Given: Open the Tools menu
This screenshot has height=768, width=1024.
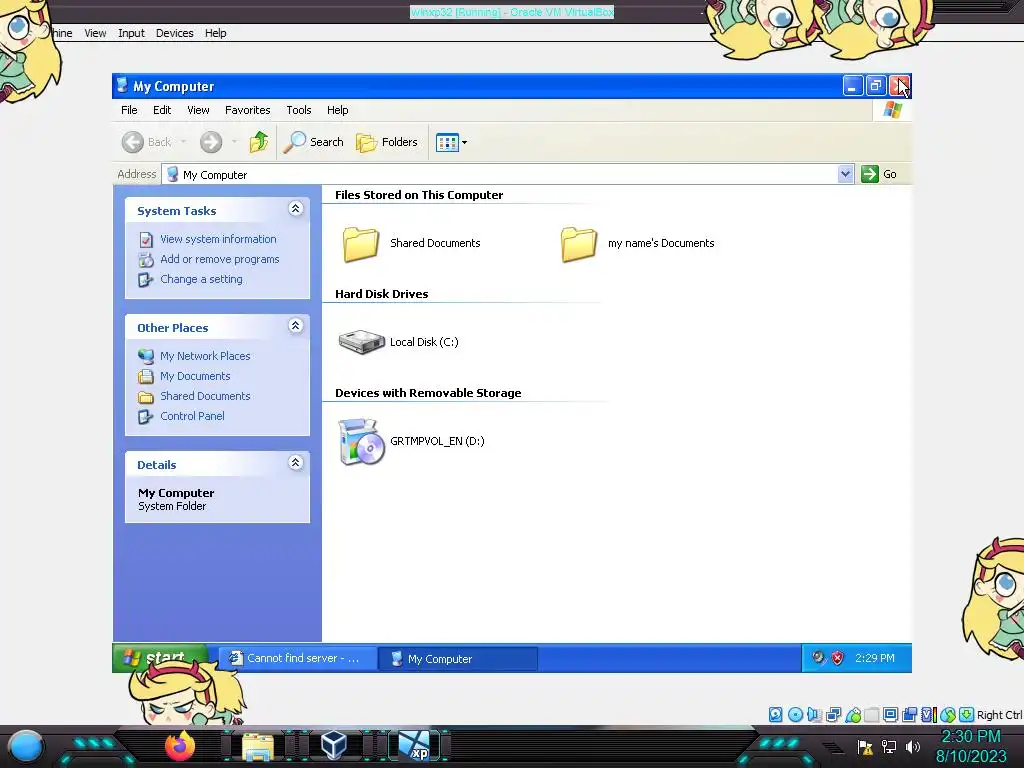Looking at the screenshot, I should [x=298, y=110].
